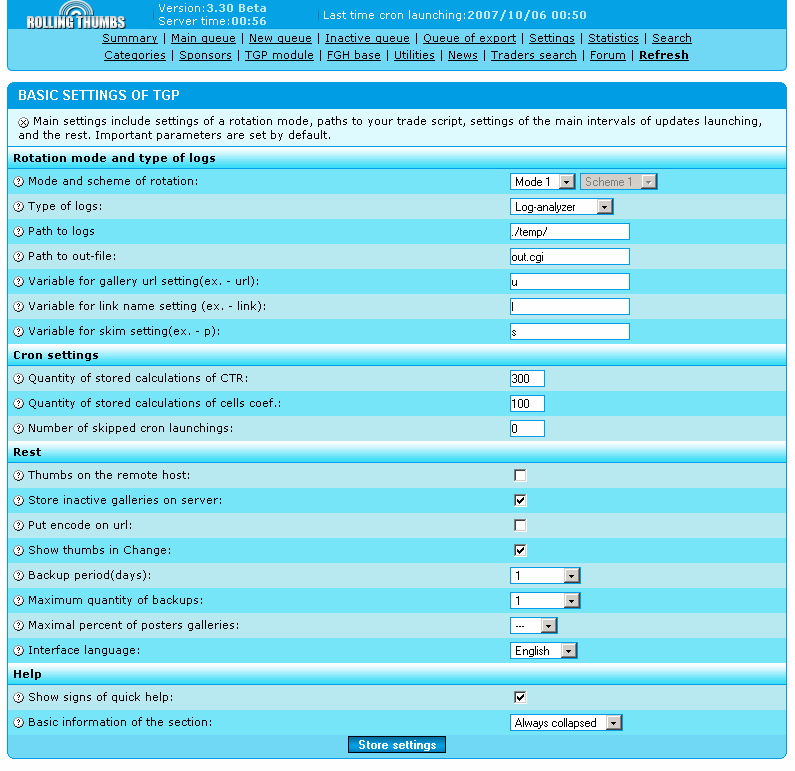Click the Path to out-file input field

coord(570,256)
